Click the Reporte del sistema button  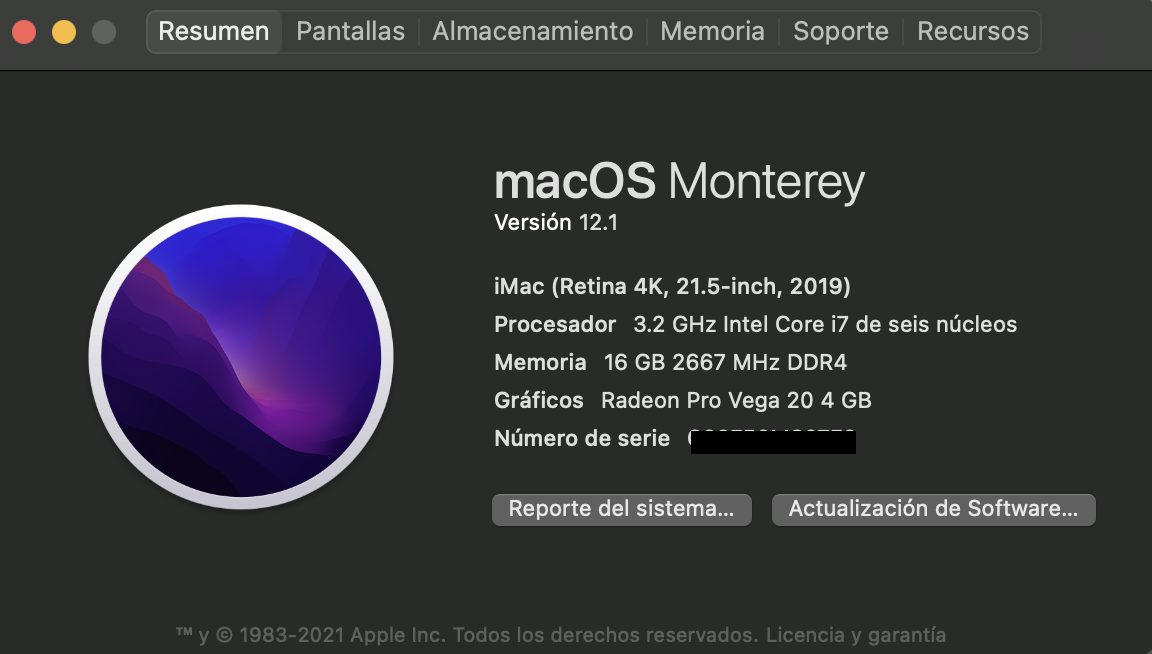(621, 509)
